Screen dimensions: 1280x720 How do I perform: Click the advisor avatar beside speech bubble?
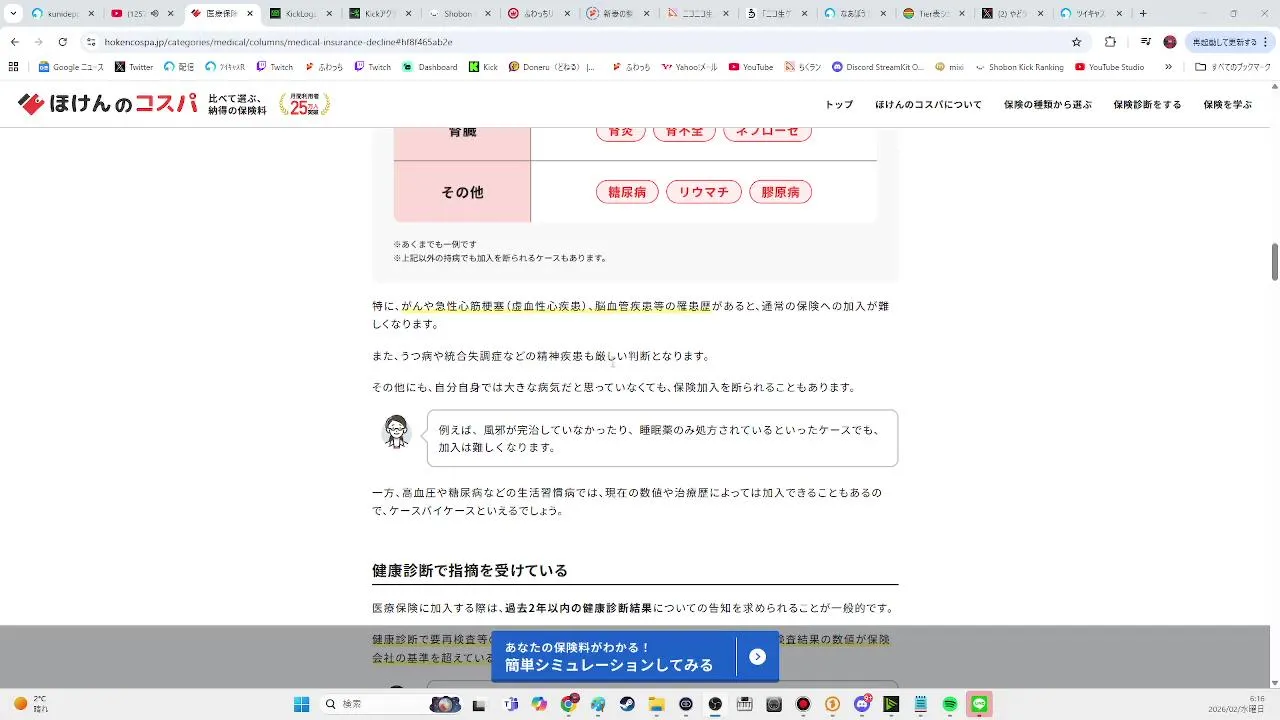[x=397, y=432]
